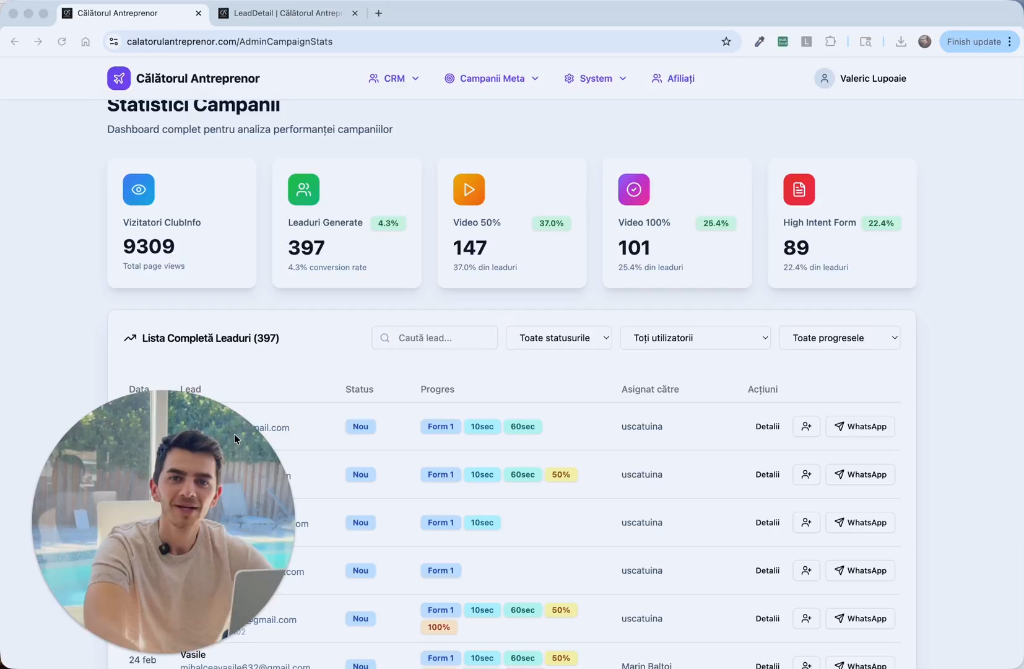Screen dimensions: 1024x669
Task: Go to the Afiliați navigation item
Action: click(673, 78)
